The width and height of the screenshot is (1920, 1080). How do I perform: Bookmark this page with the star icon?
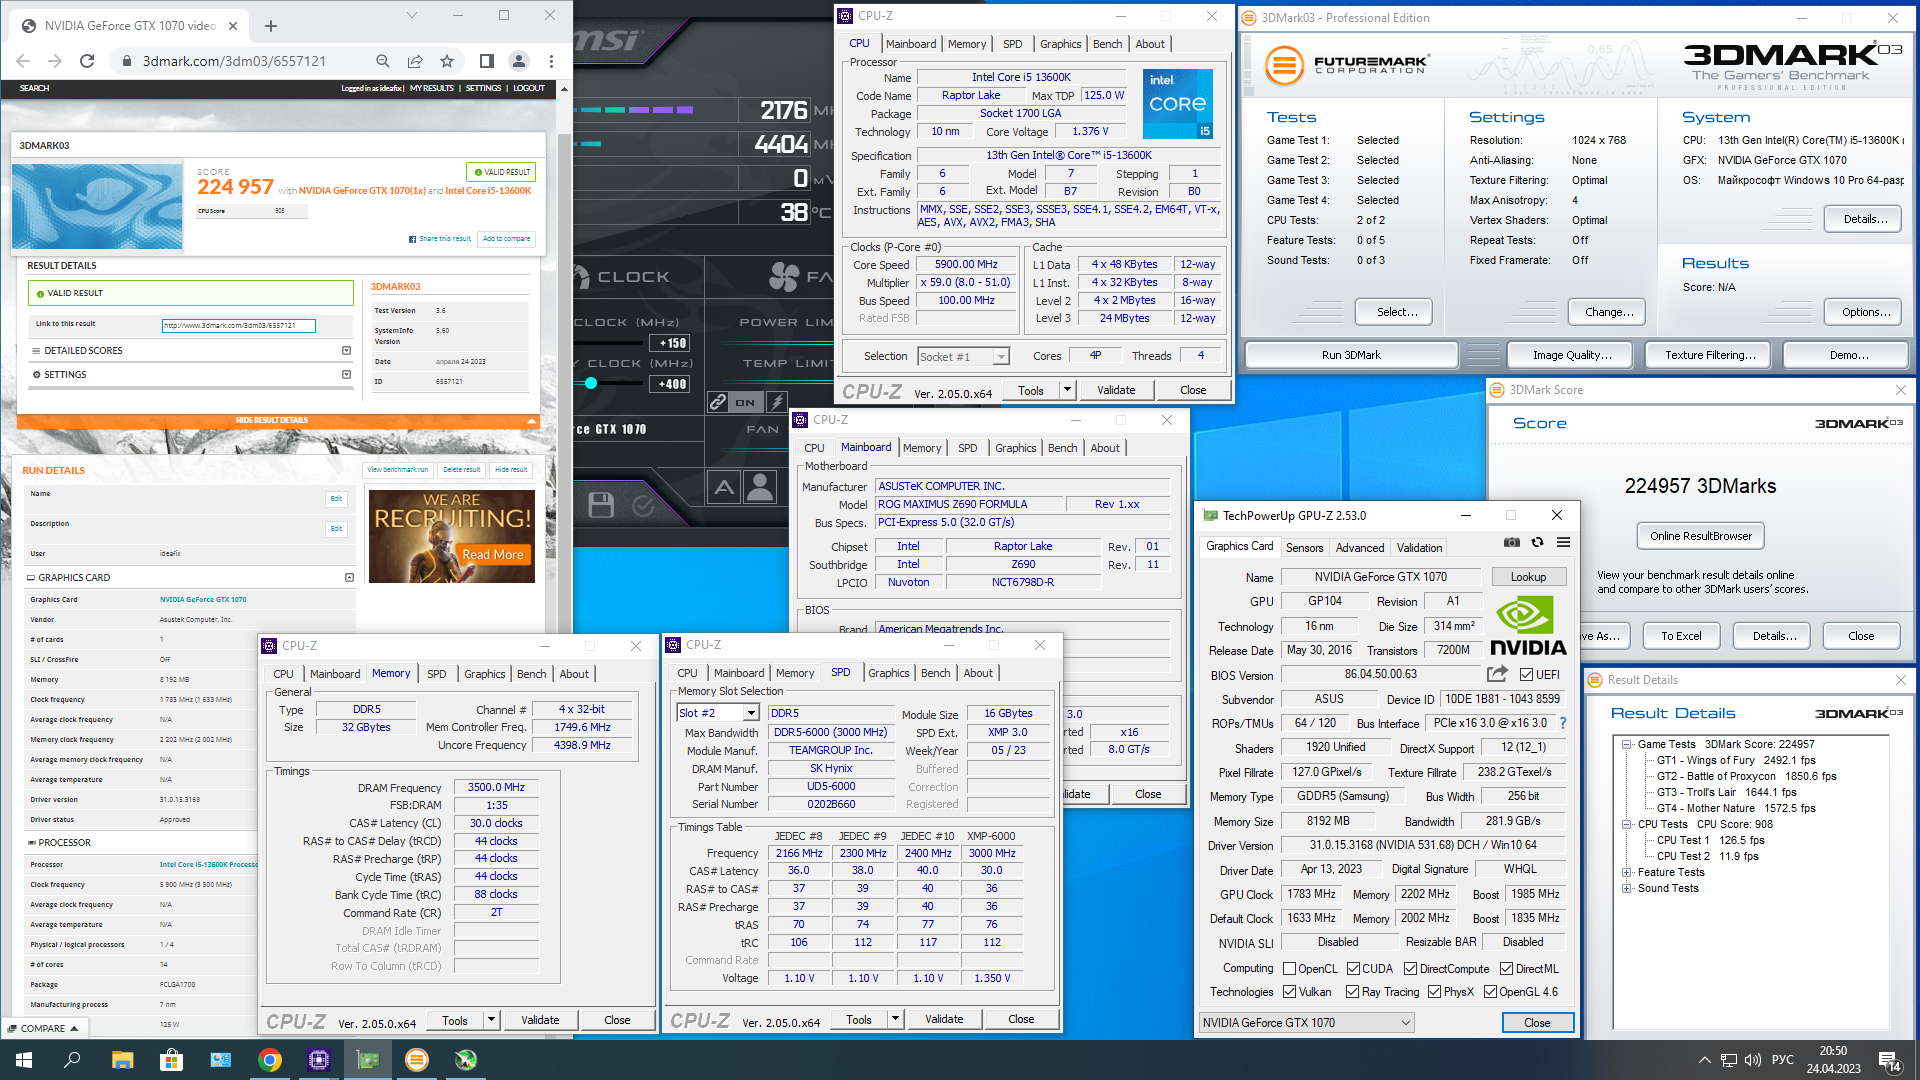tap(447, 61)
